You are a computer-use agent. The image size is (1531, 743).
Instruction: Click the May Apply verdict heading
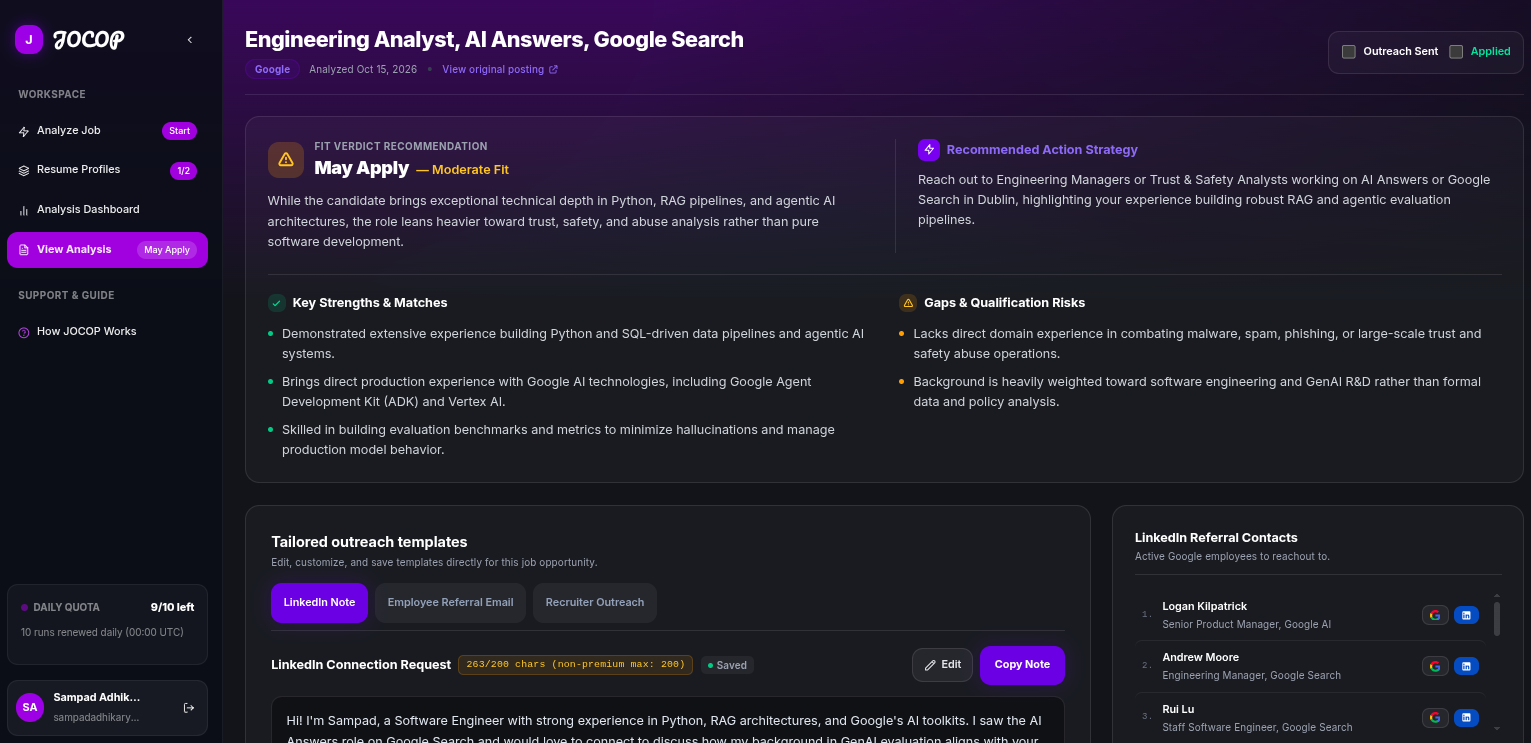pyautogui.click(x=361, y=168)
